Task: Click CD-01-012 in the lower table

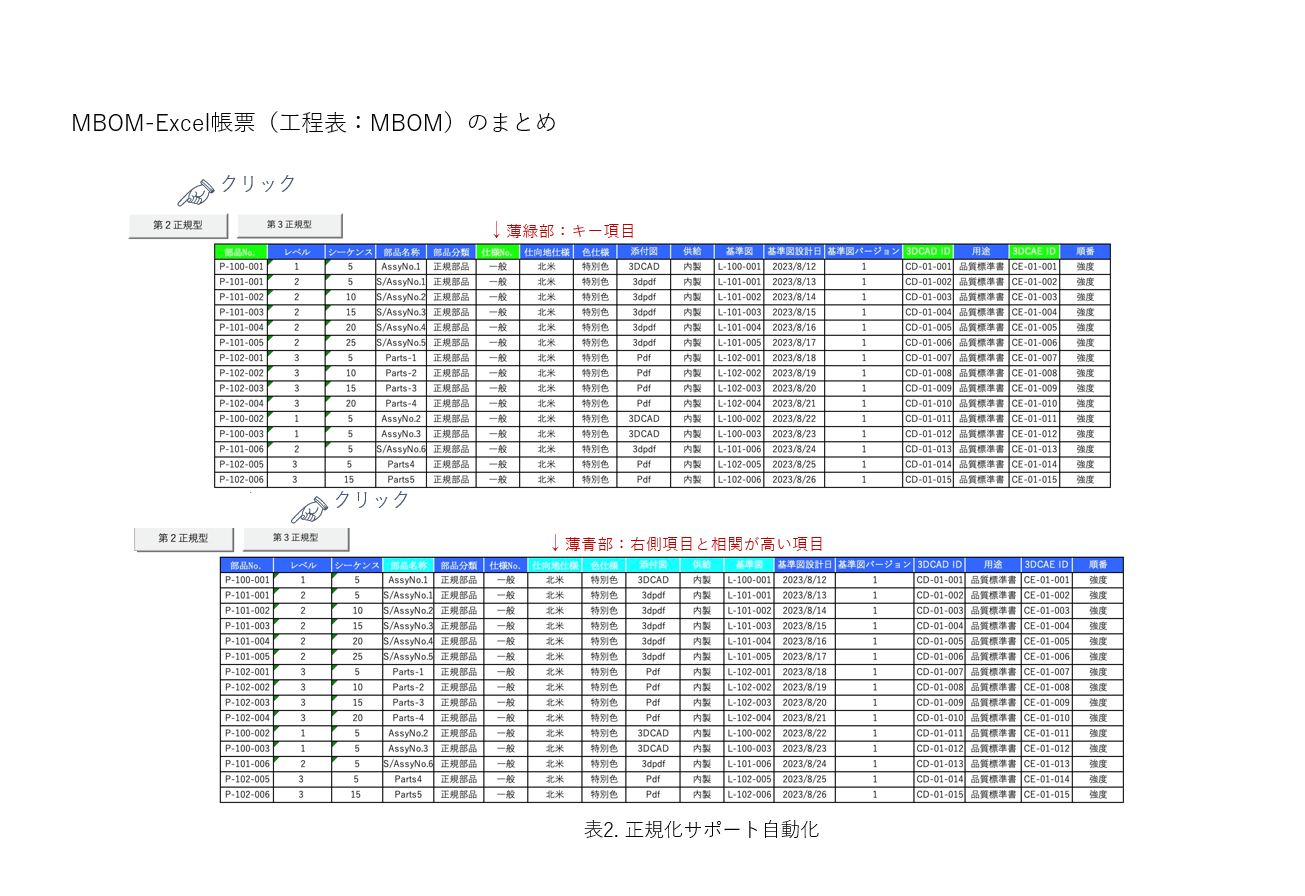Action: pos(940,748)
